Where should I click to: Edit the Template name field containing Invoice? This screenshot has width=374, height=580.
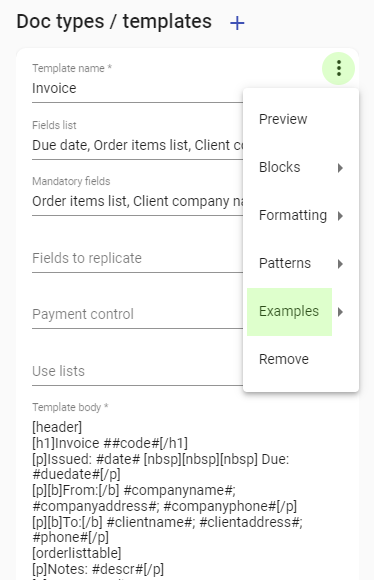(x=137, y=88)
